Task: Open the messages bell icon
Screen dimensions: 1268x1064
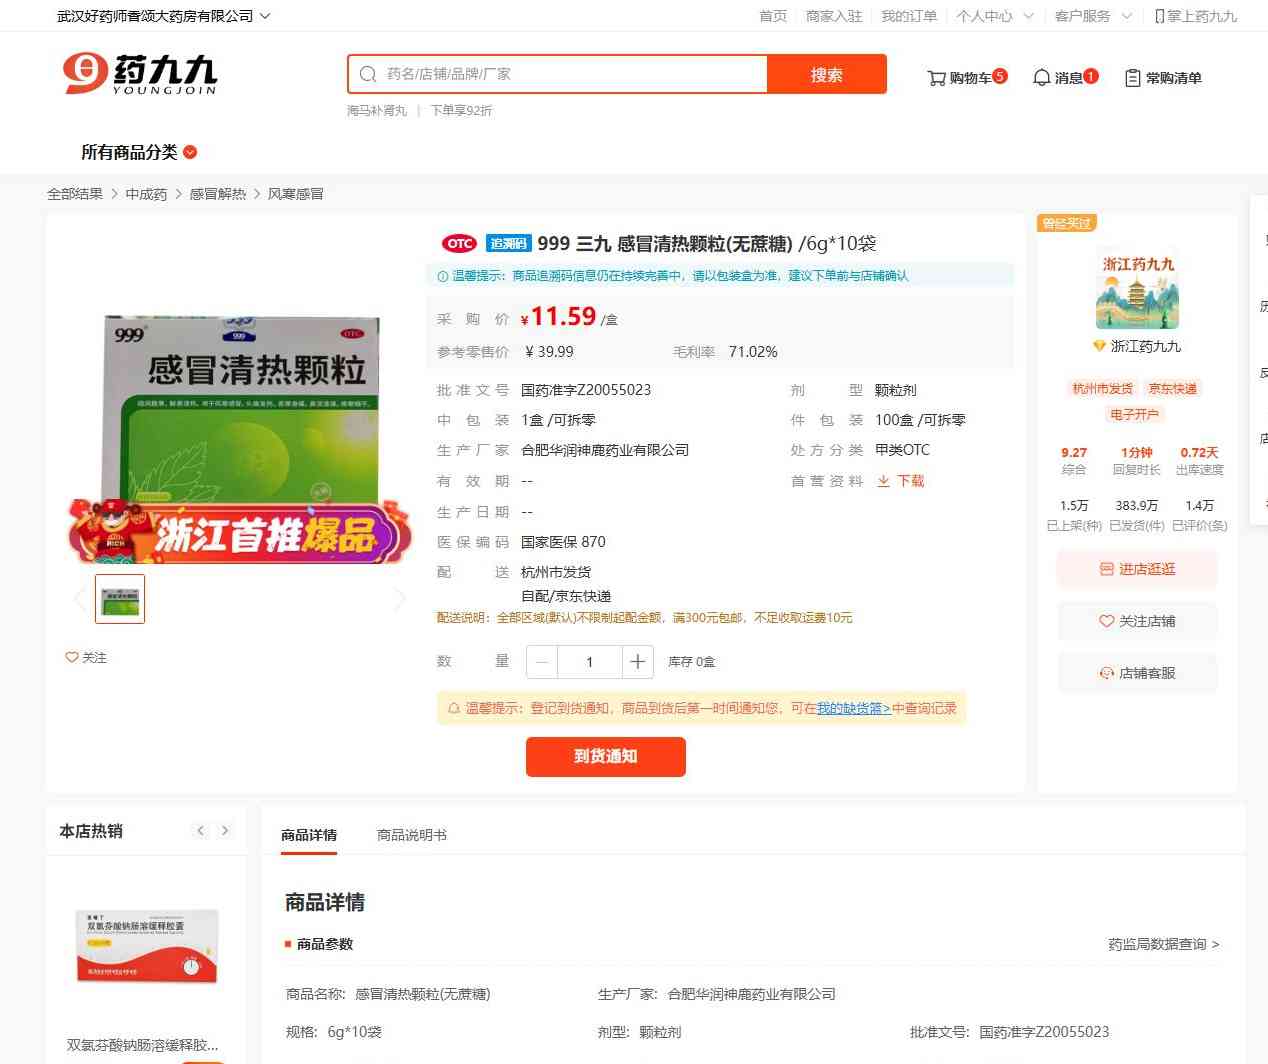Action: 1041,78
